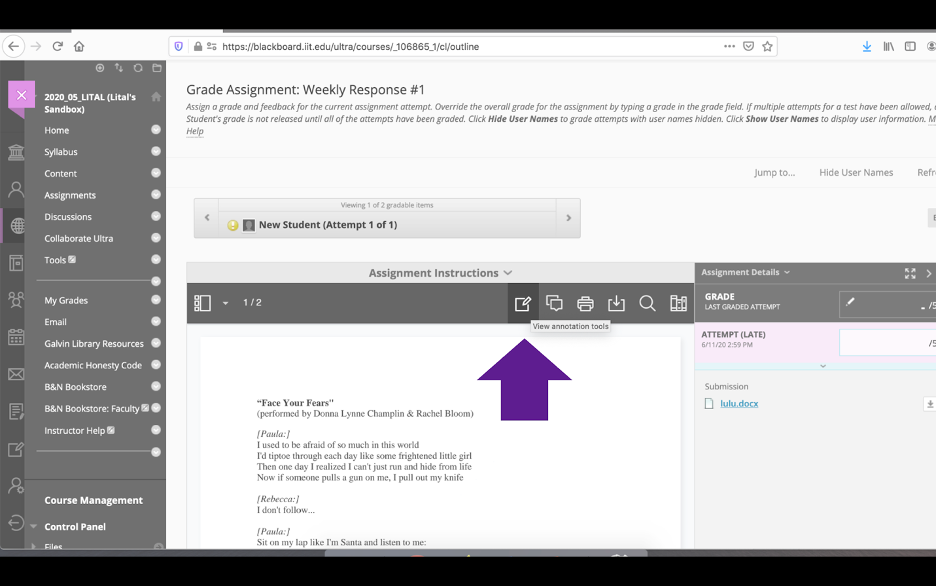Open sidebar view options dropdown arrow
Screen dimensions: 936x586
pyautogui.click(x=226, y=303)
